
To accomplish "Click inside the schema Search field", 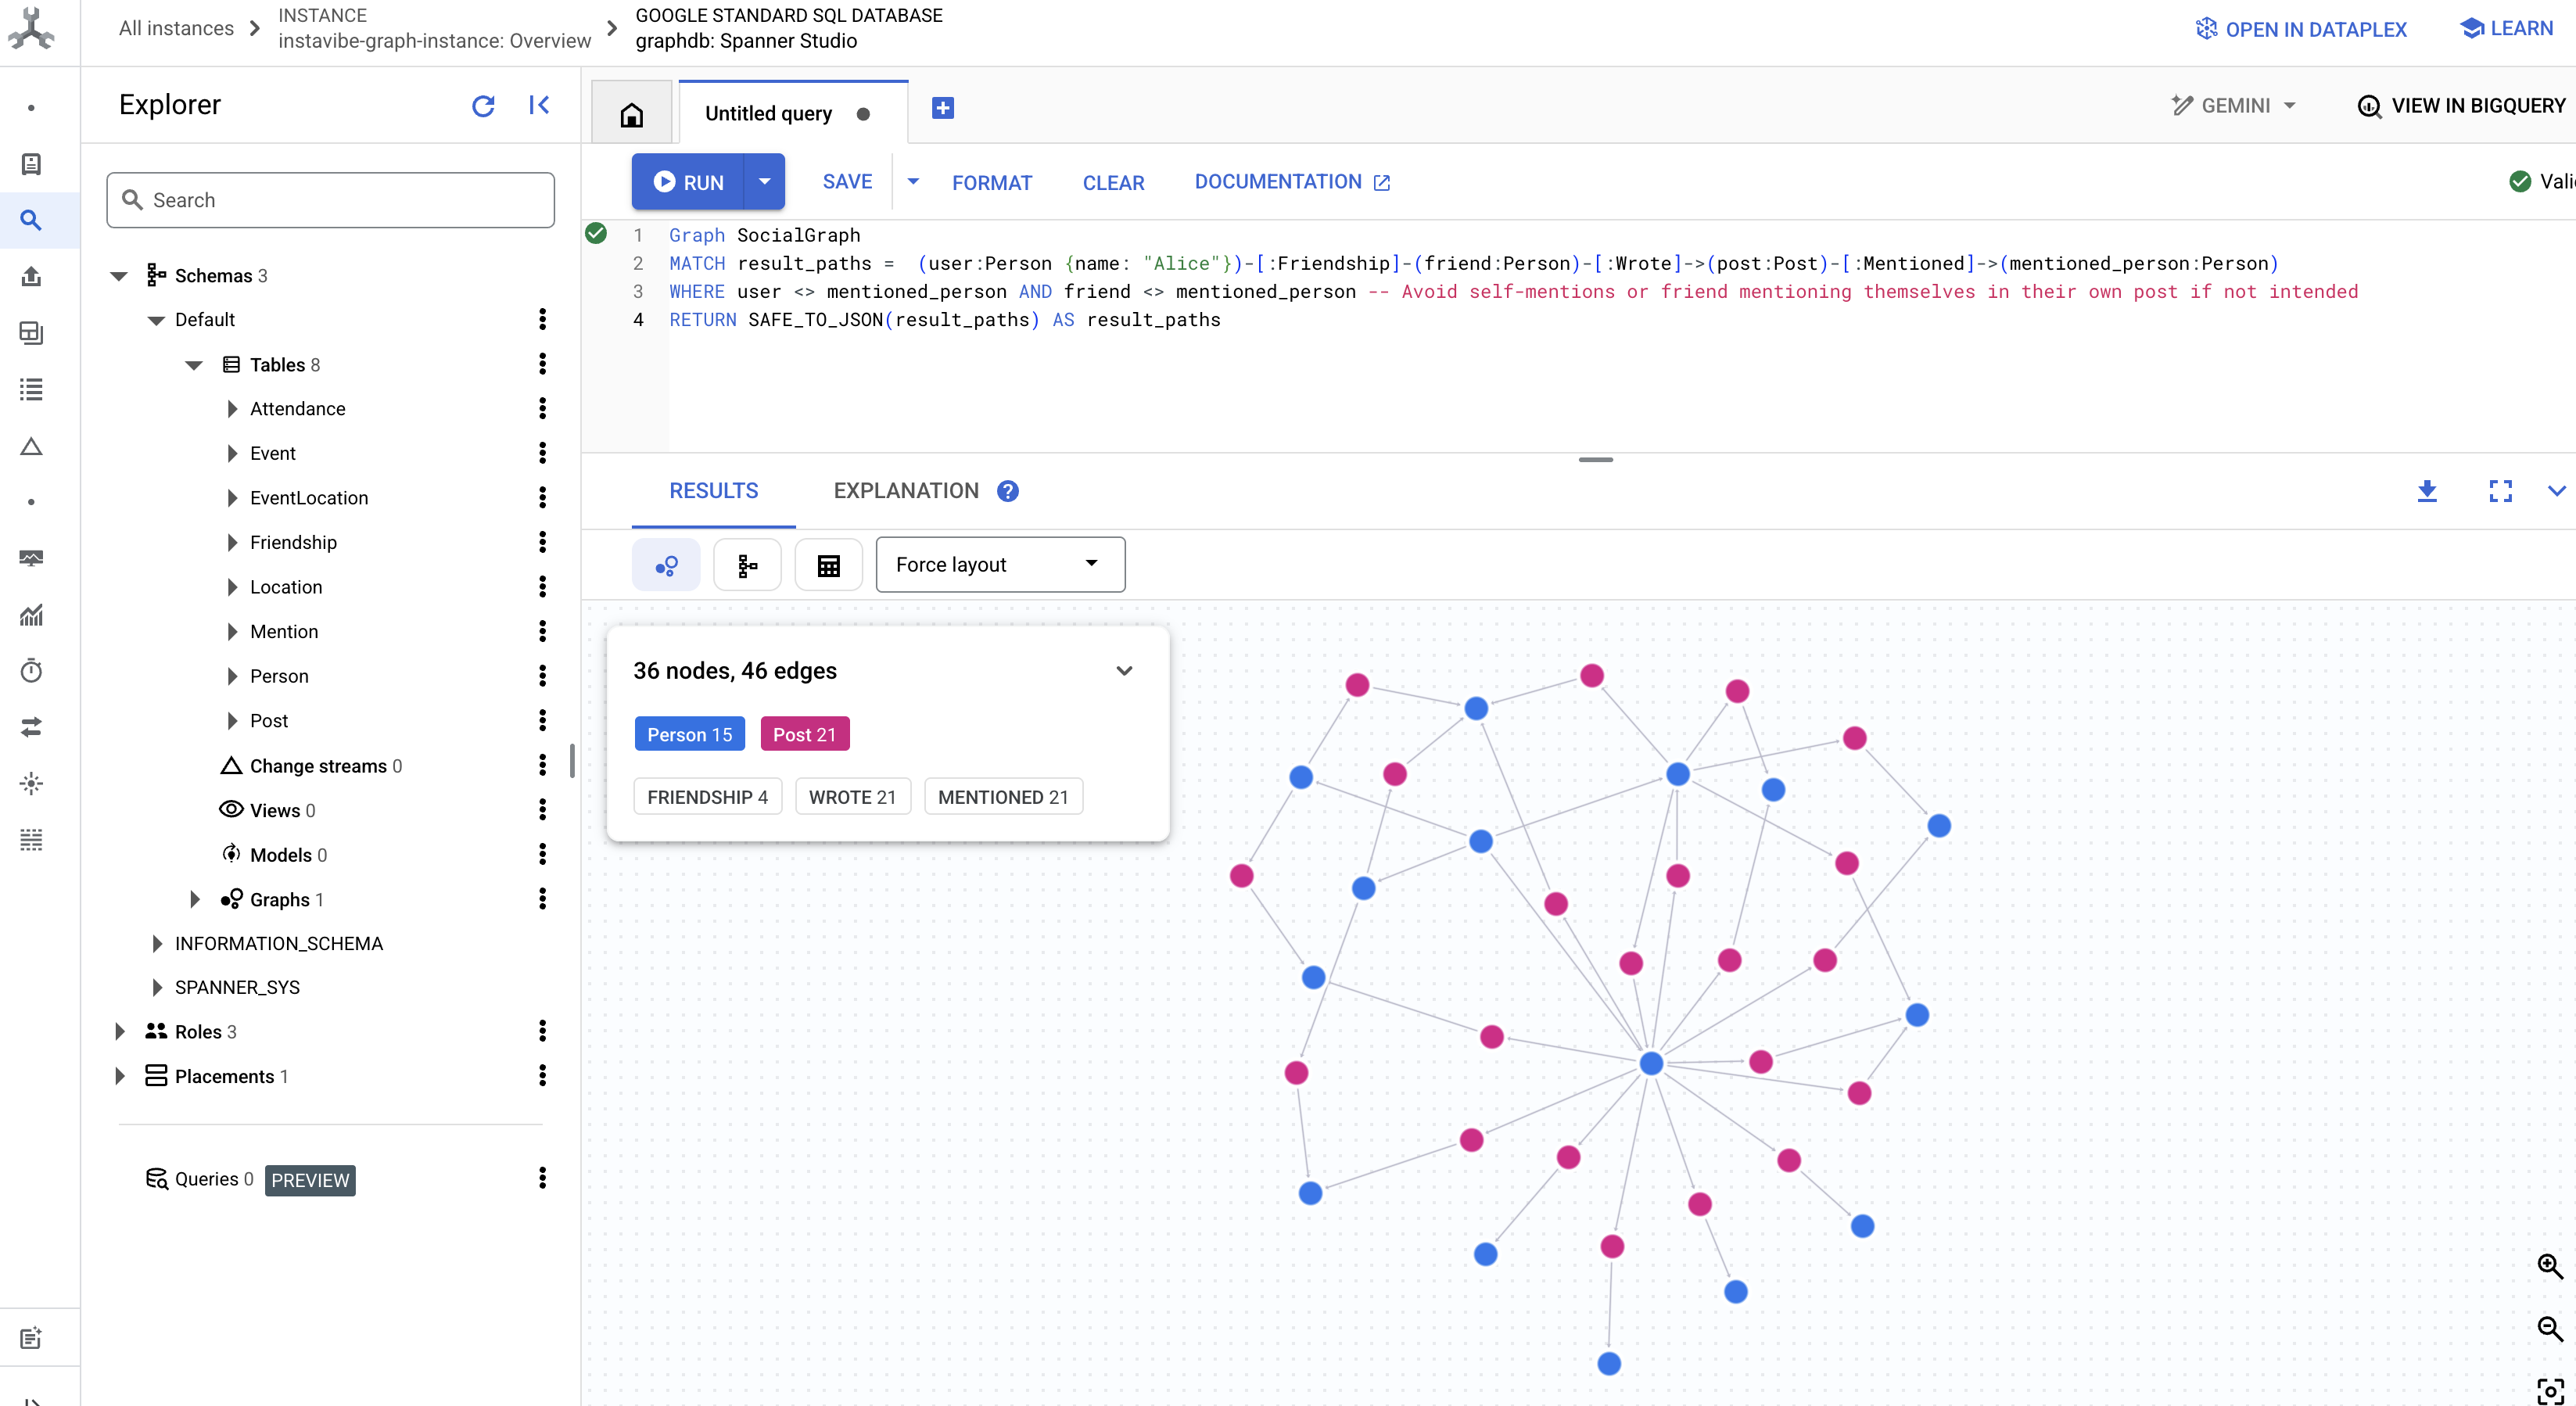I will (x=330, y=199).
